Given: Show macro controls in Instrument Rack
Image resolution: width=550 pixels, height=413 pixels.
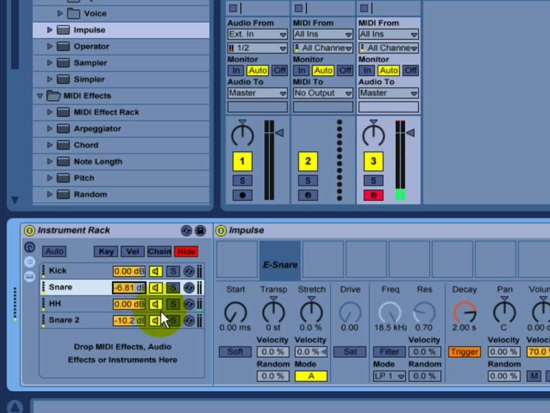Looking at the screenshot, I should (29, 247).
